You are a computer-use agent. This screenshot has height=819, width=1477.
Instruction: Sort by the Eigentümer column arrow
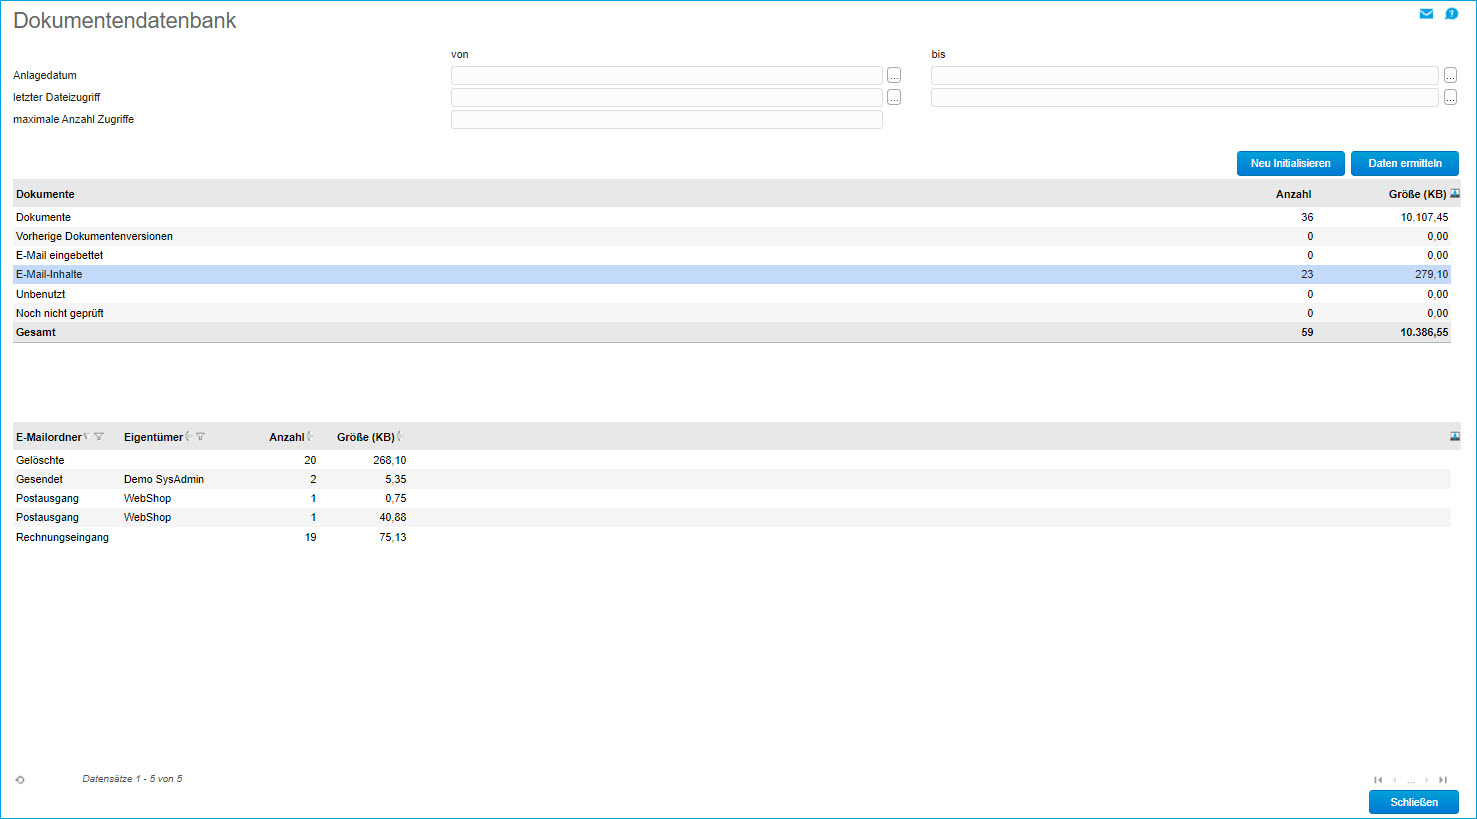[x=188, y=436]
